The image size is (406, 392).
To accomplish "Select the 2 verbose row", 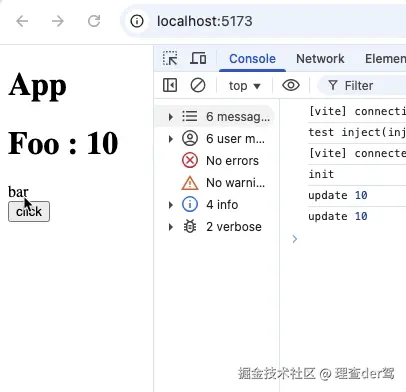I will tap(215, 227).
